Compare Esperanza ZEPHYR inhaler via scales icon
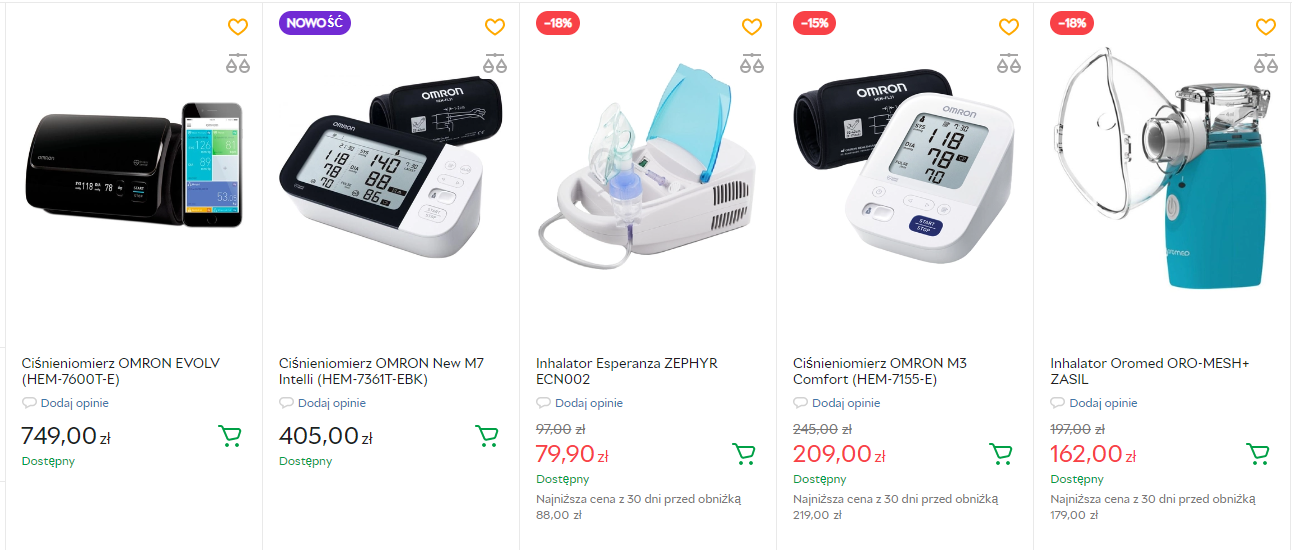This screenshot has height=550, width=1293. 751,64
